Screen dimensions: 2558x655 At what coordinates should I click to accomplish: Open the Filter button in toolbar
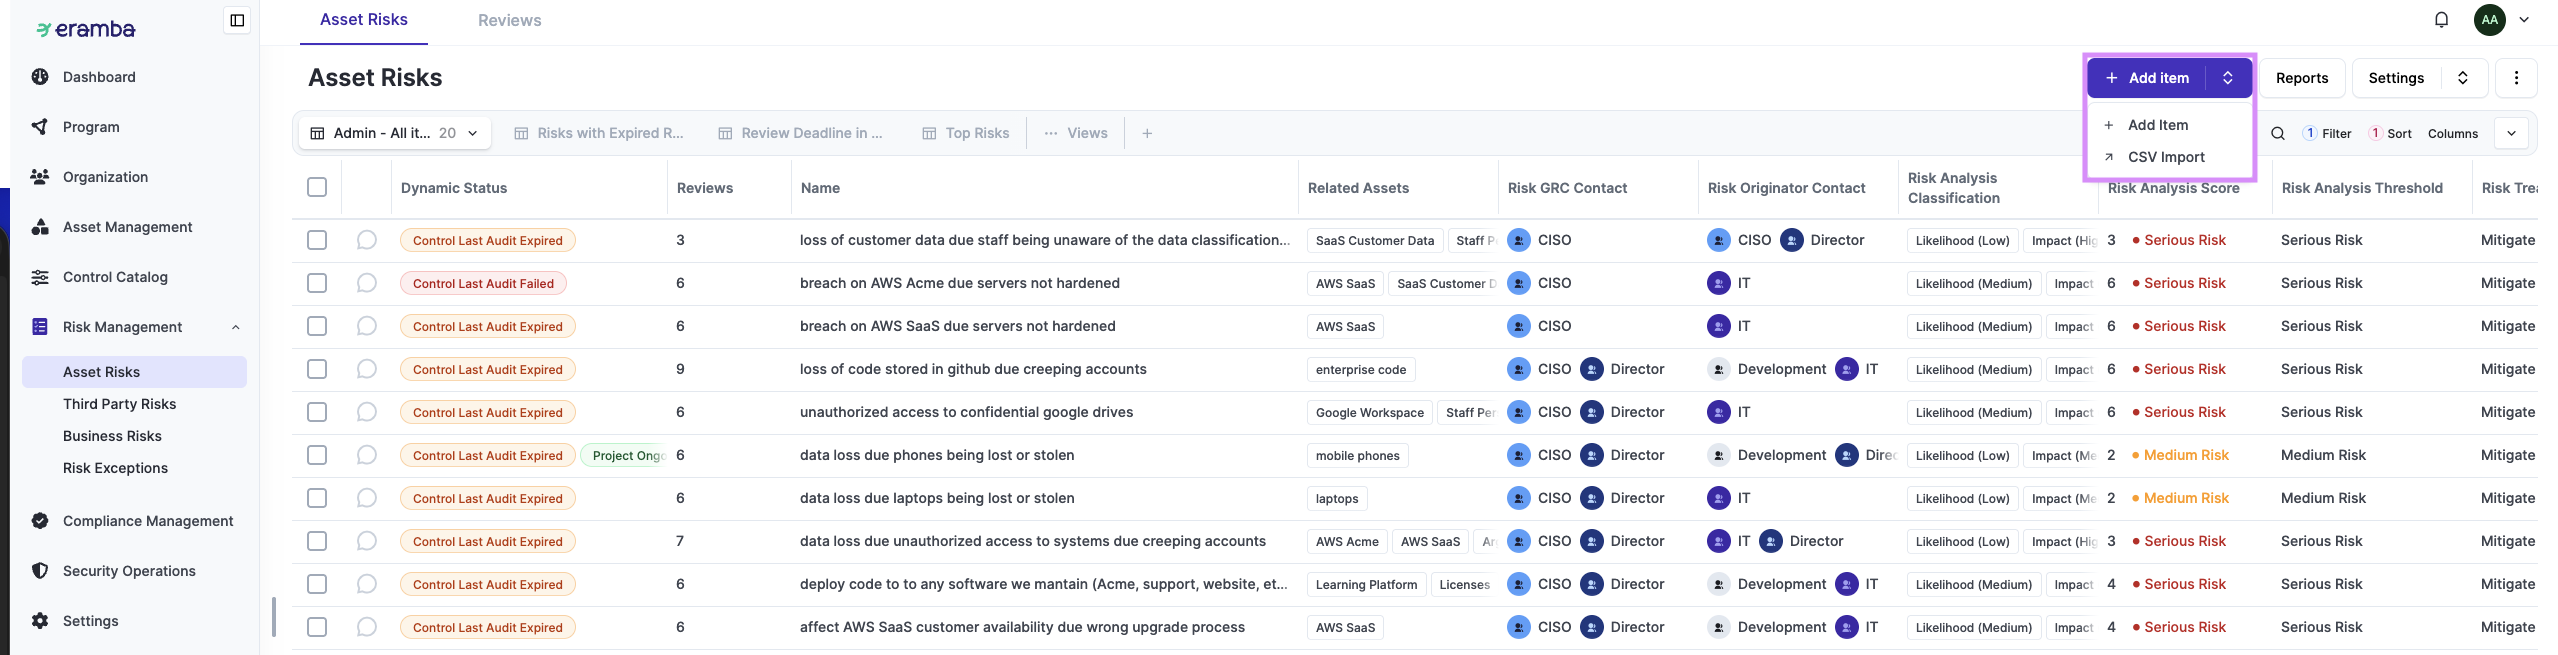pyautogui.click(x=2327, y=133)
